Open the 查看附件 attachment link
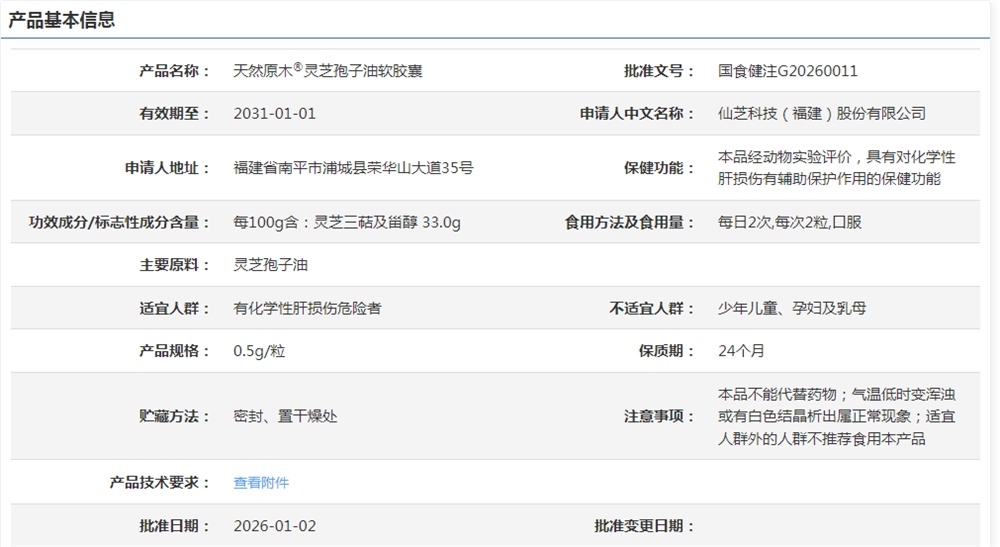Image resolution: width=1000 pixels, height=547 pixels. 261,483
